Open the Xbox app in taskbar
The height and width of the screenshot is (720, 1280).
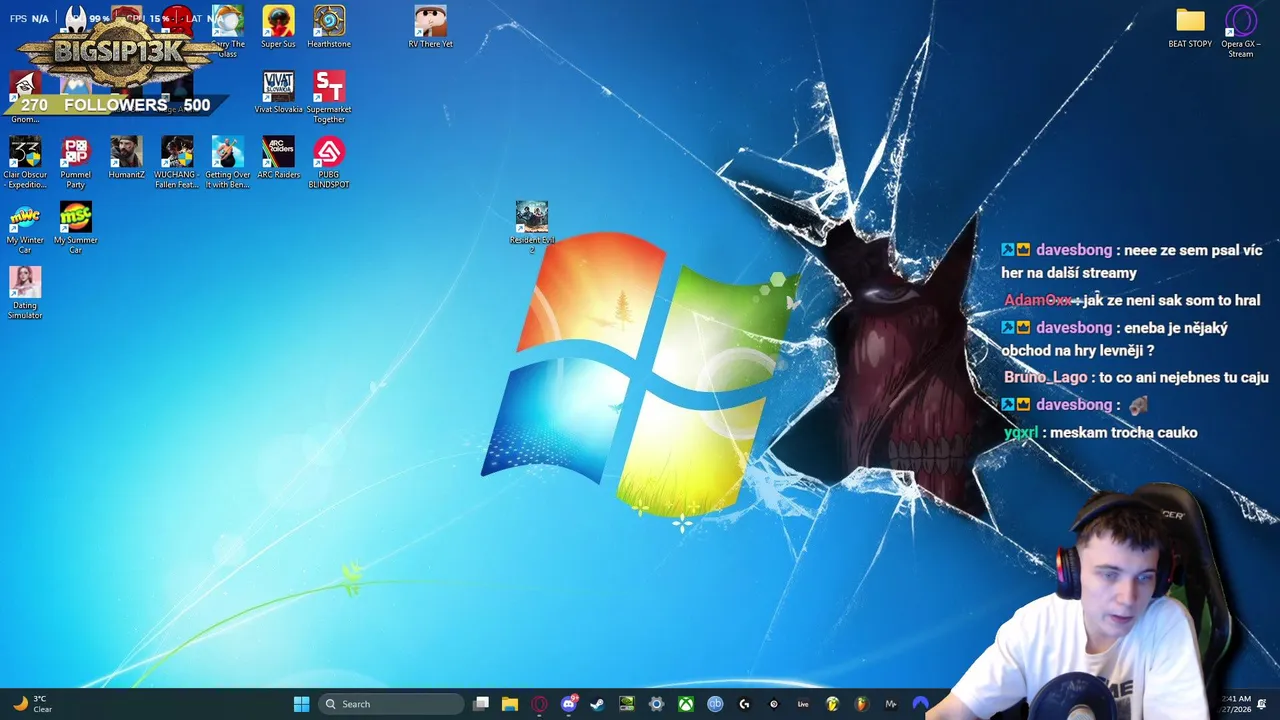(x=686, y=704)
